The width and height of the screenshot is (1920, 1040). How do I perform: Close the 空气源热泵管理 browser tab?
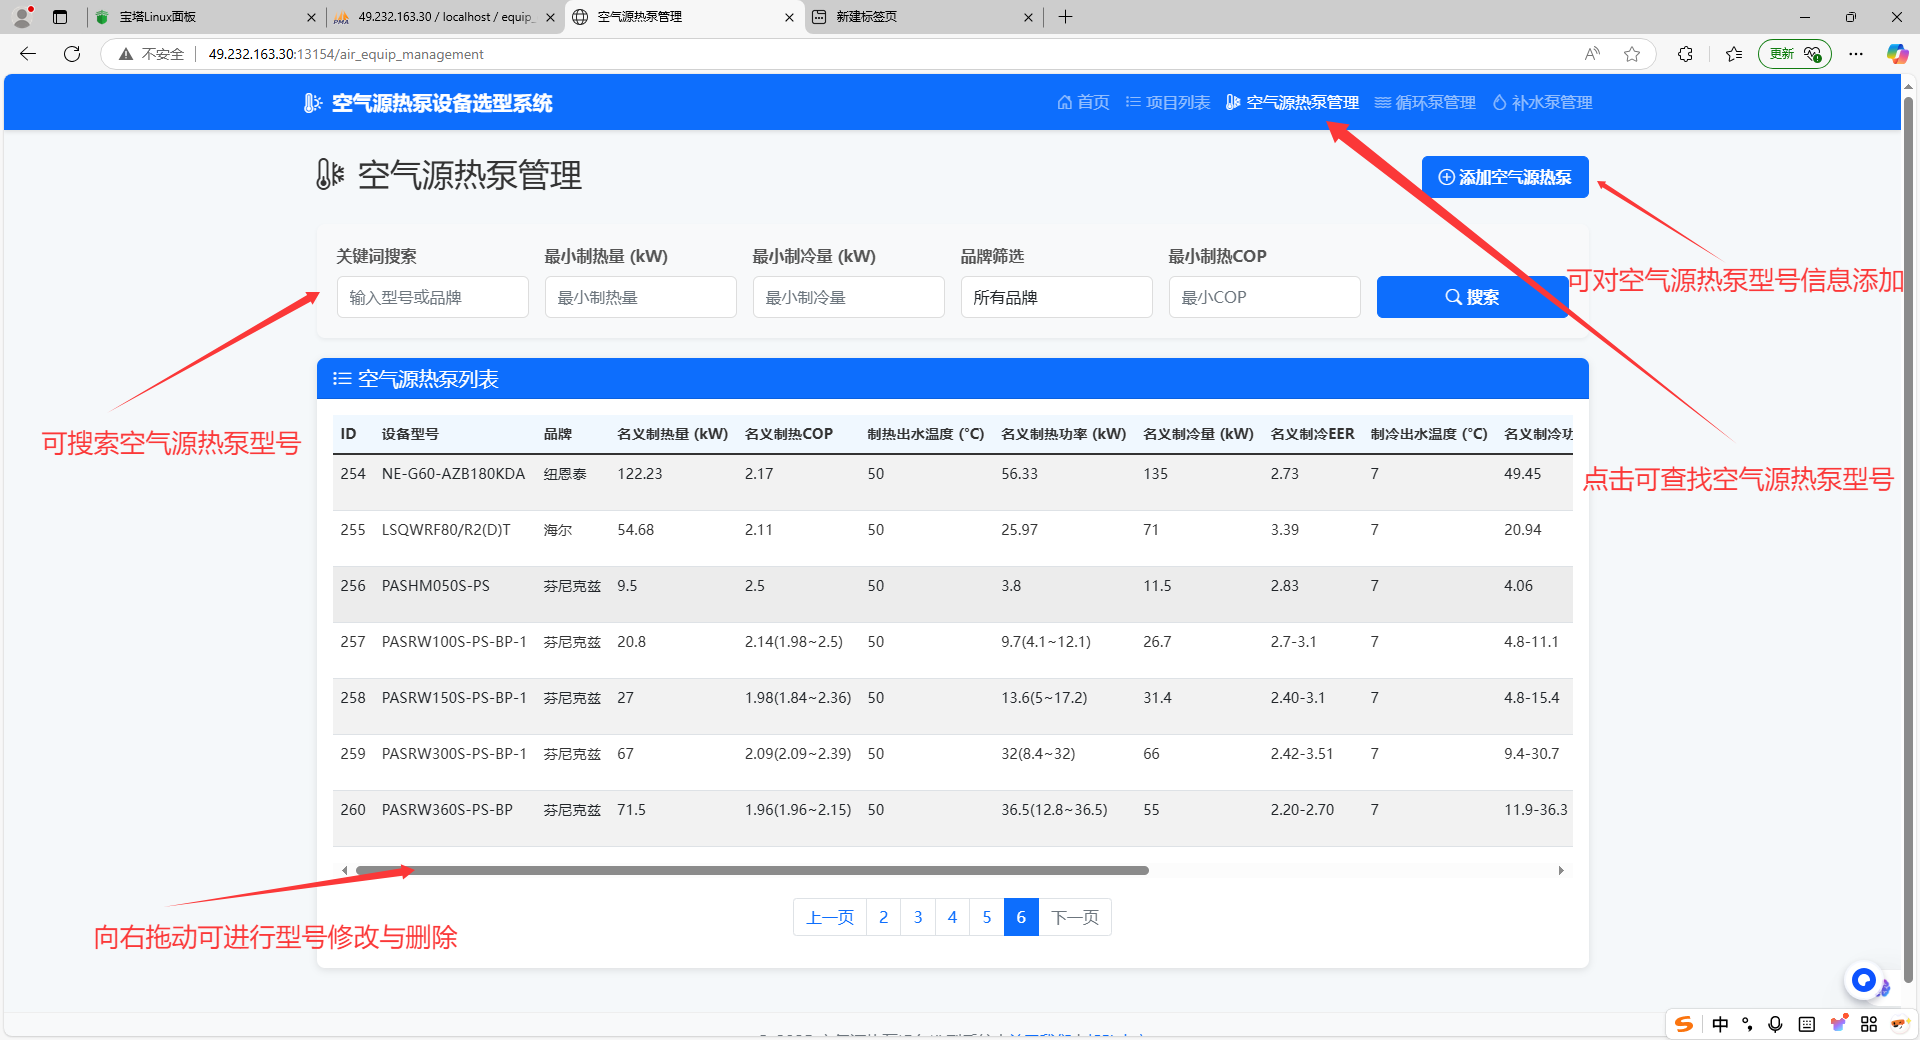click(789, 17)
